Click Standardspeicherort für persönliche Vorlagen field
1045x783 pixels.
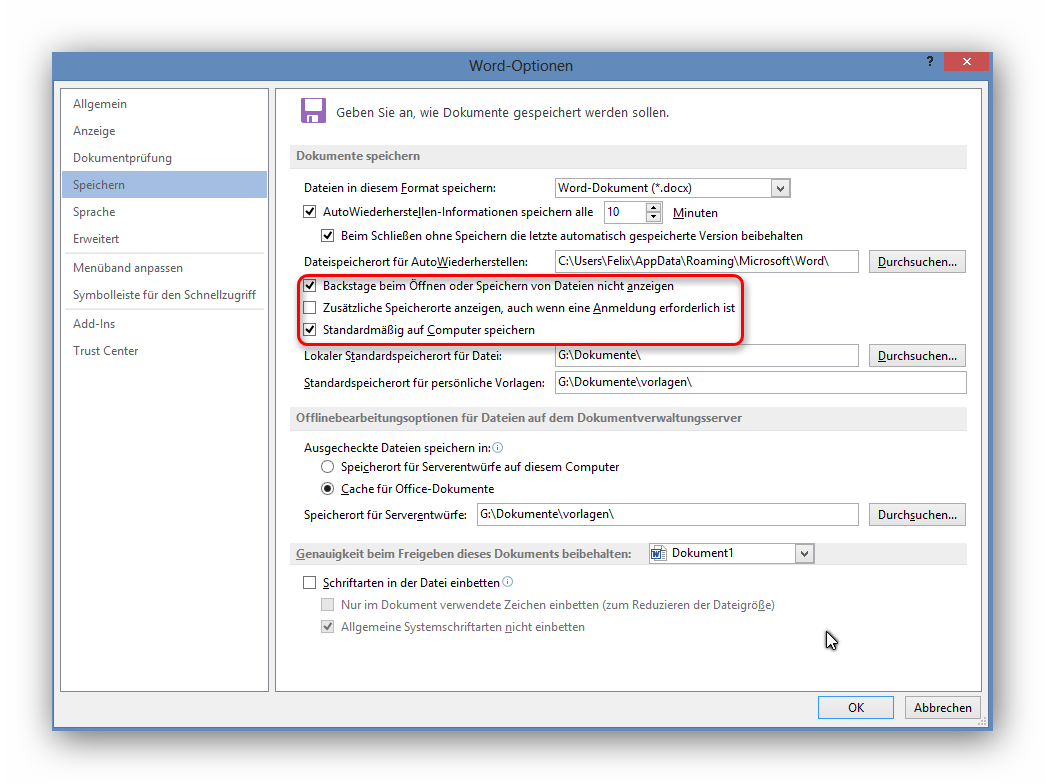tap(760, 383)
